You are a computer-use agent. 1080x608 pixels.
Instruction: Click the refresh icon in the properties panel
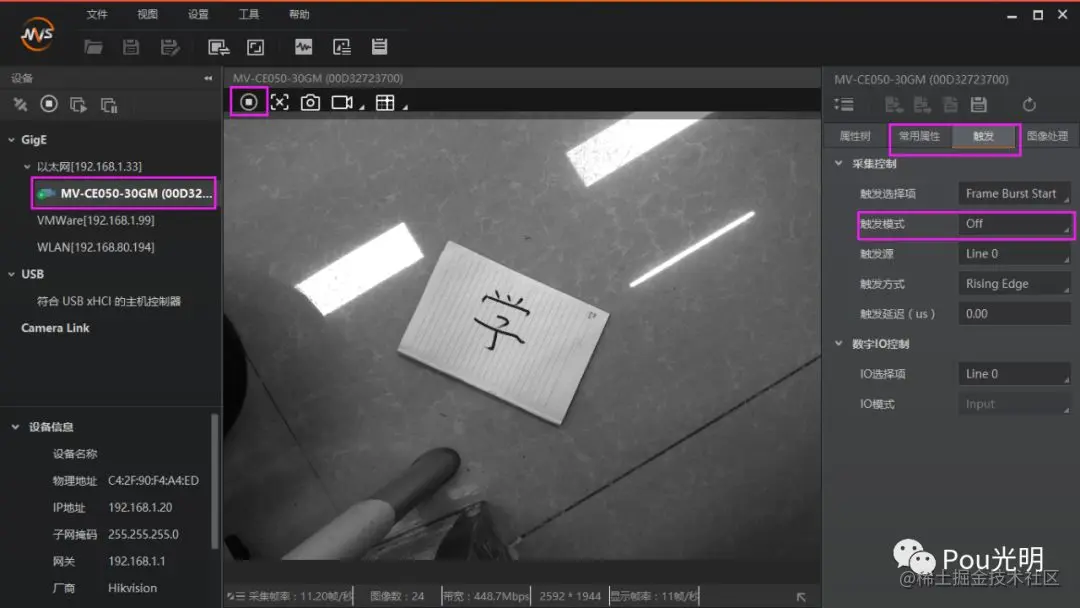coord(1029,105)
